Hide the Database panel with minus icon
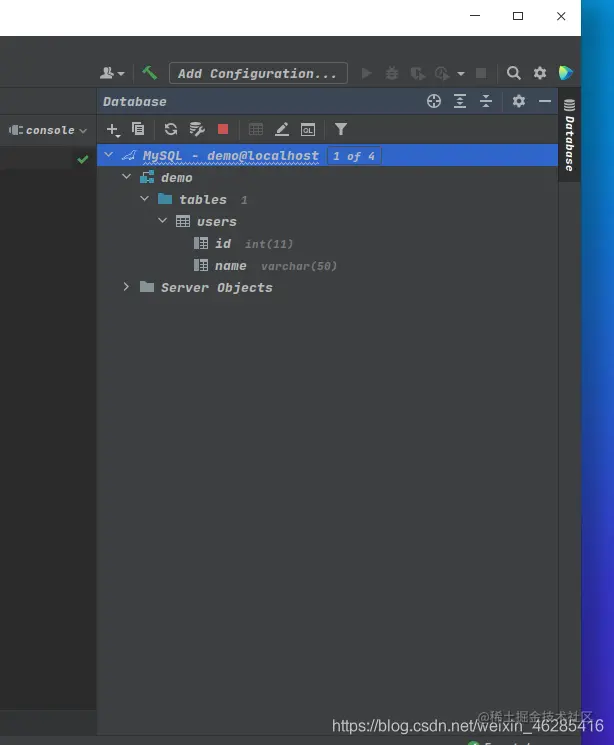The height and width of the screenshot is (745, 614). click(x=545, y=101)
